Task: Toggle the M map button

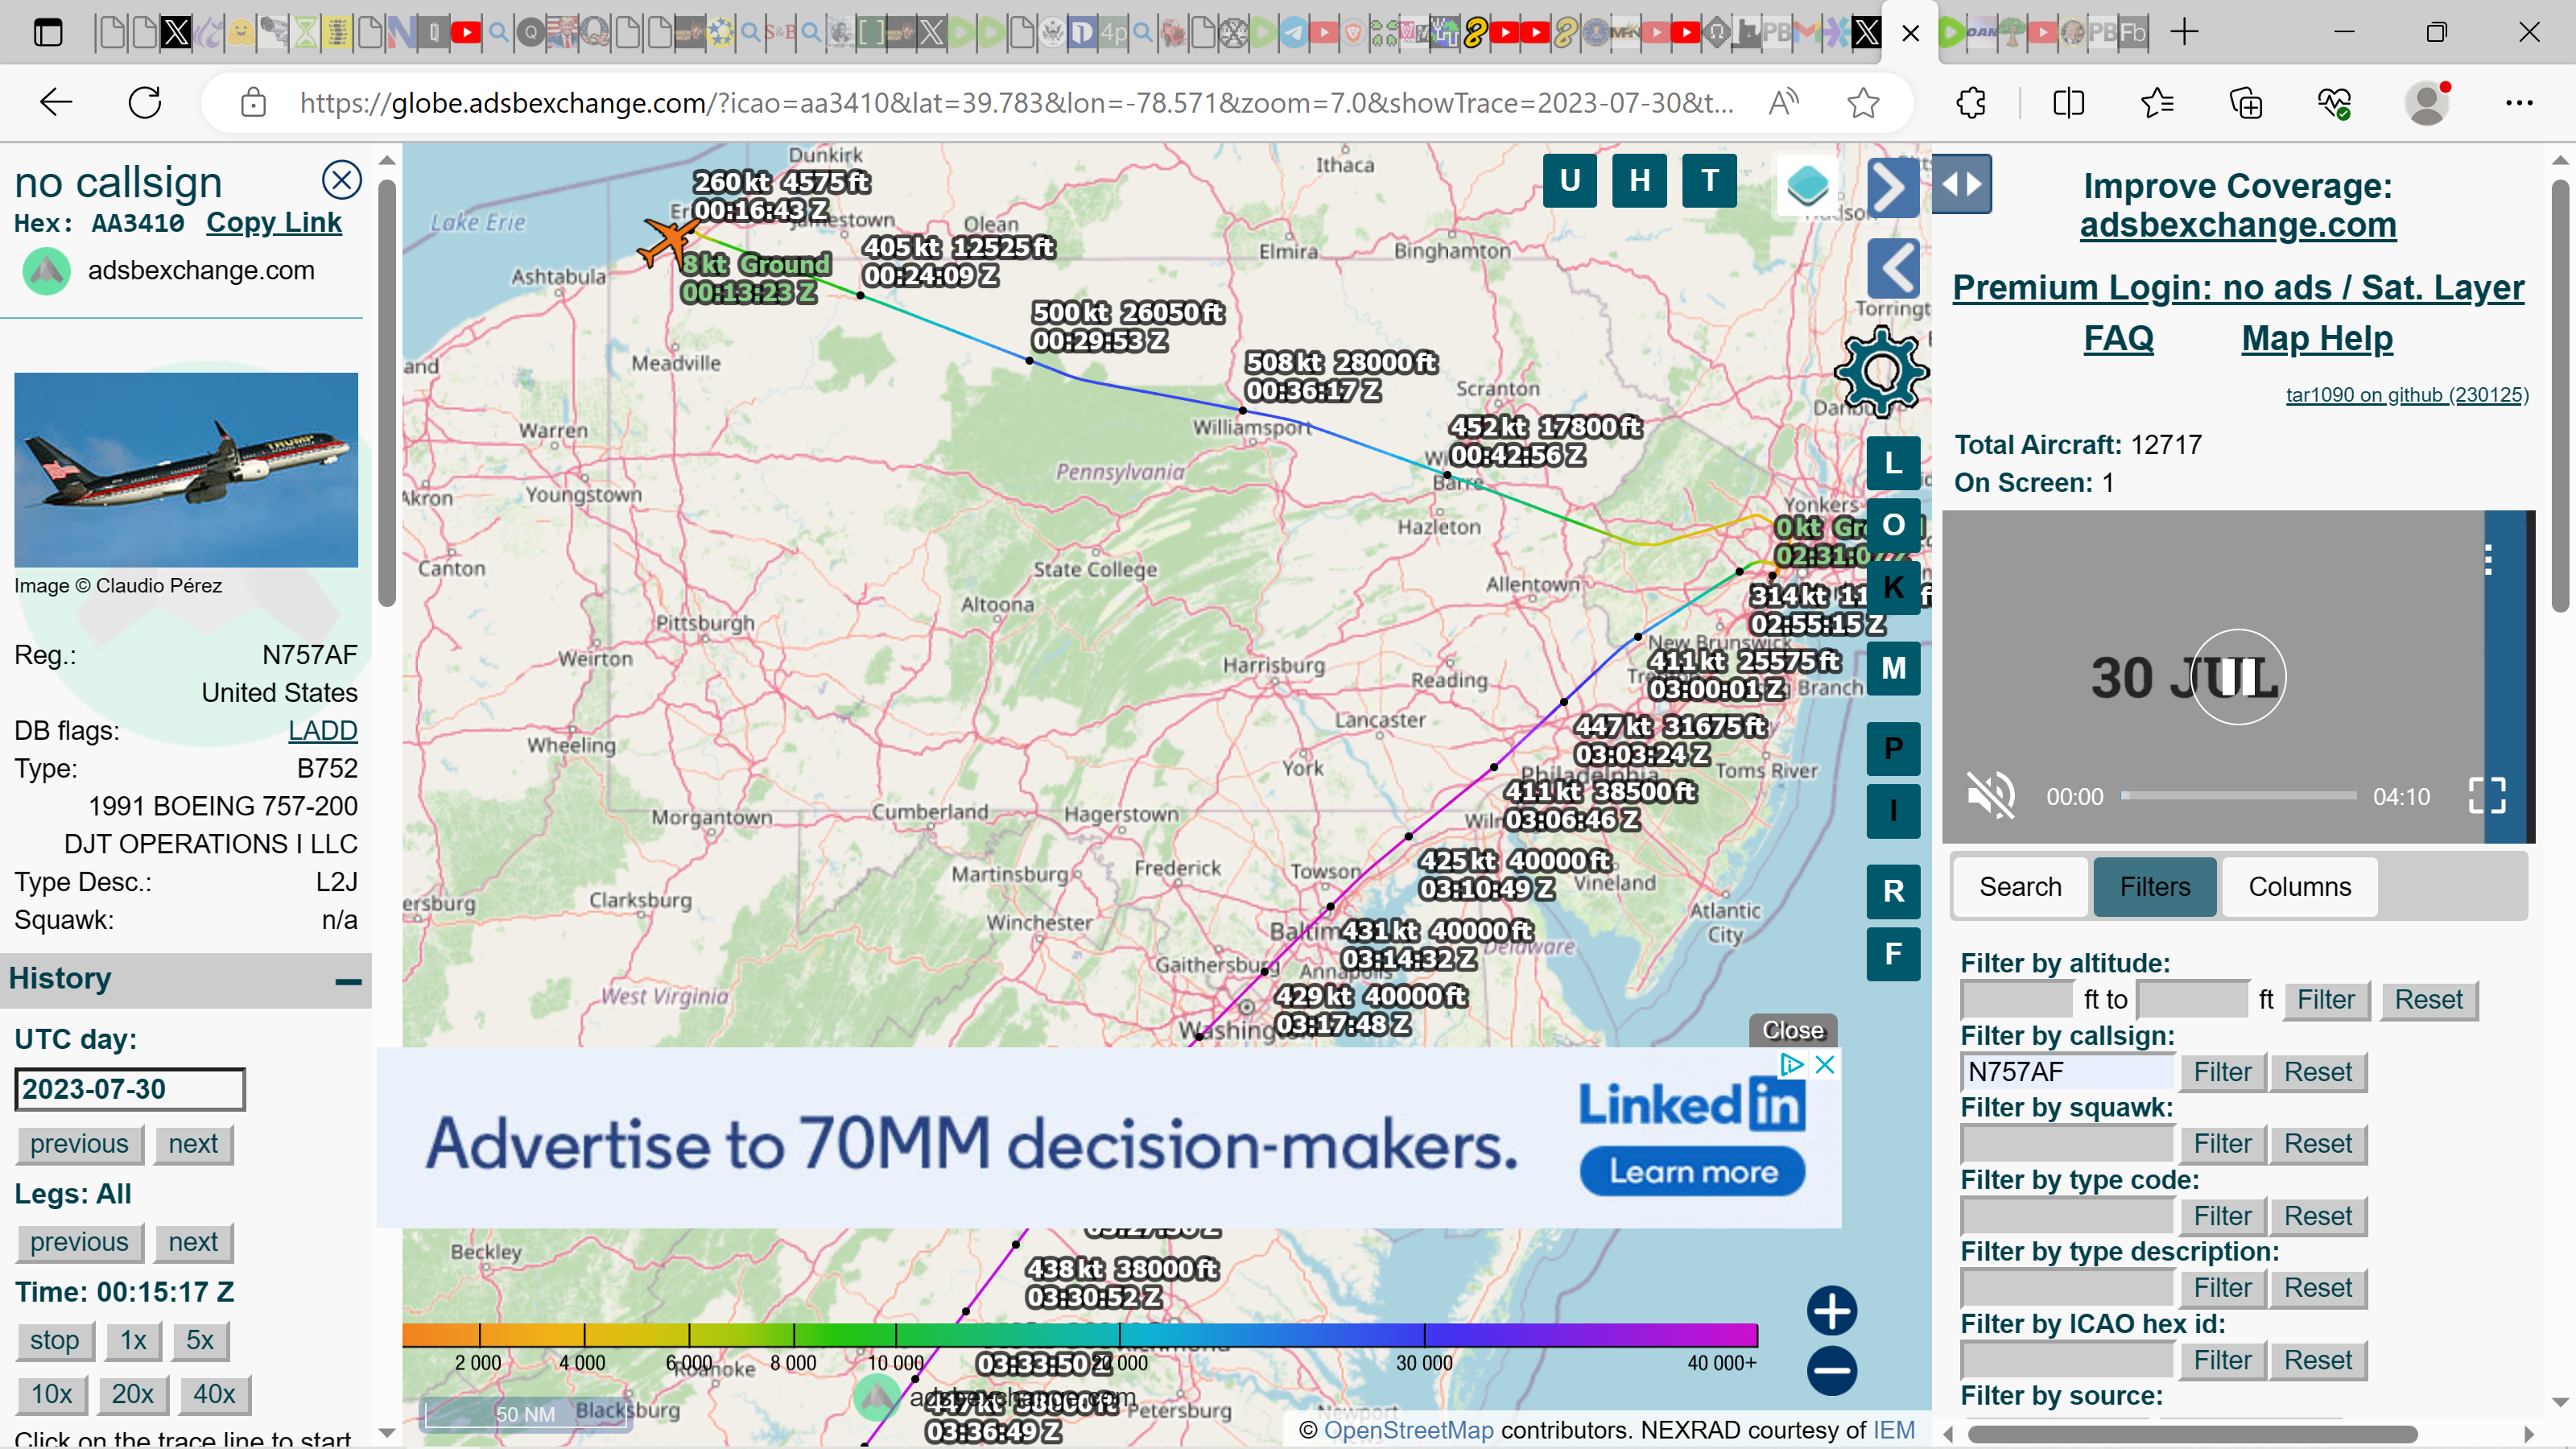Action: pyautogui.click(x=1893, y=668)
